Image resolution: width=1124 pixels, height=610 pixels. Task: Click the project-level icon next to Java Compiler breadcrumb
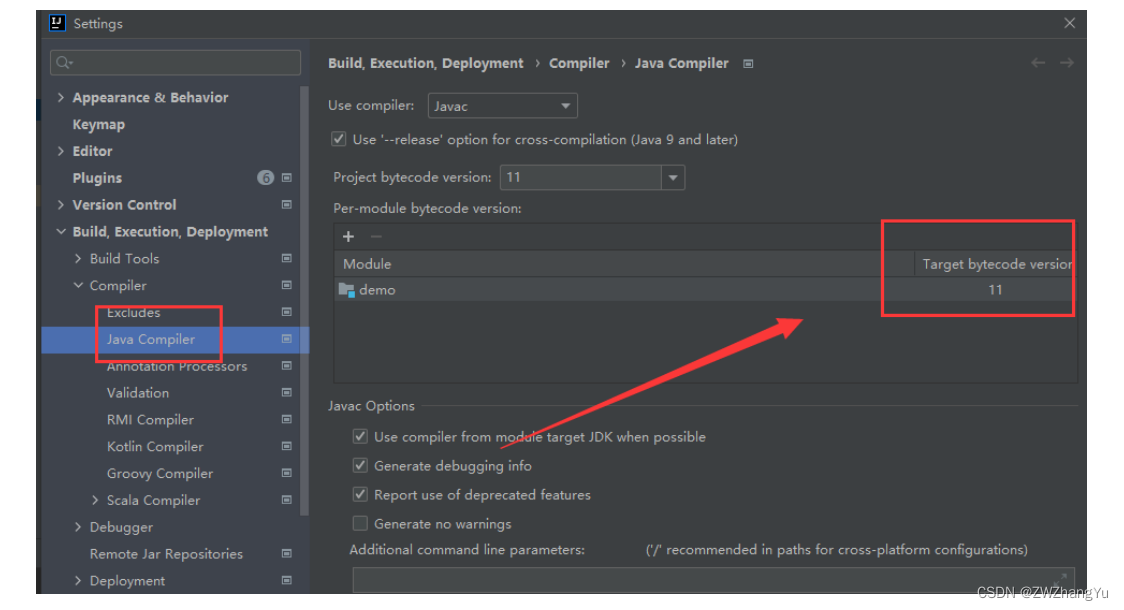748,64
